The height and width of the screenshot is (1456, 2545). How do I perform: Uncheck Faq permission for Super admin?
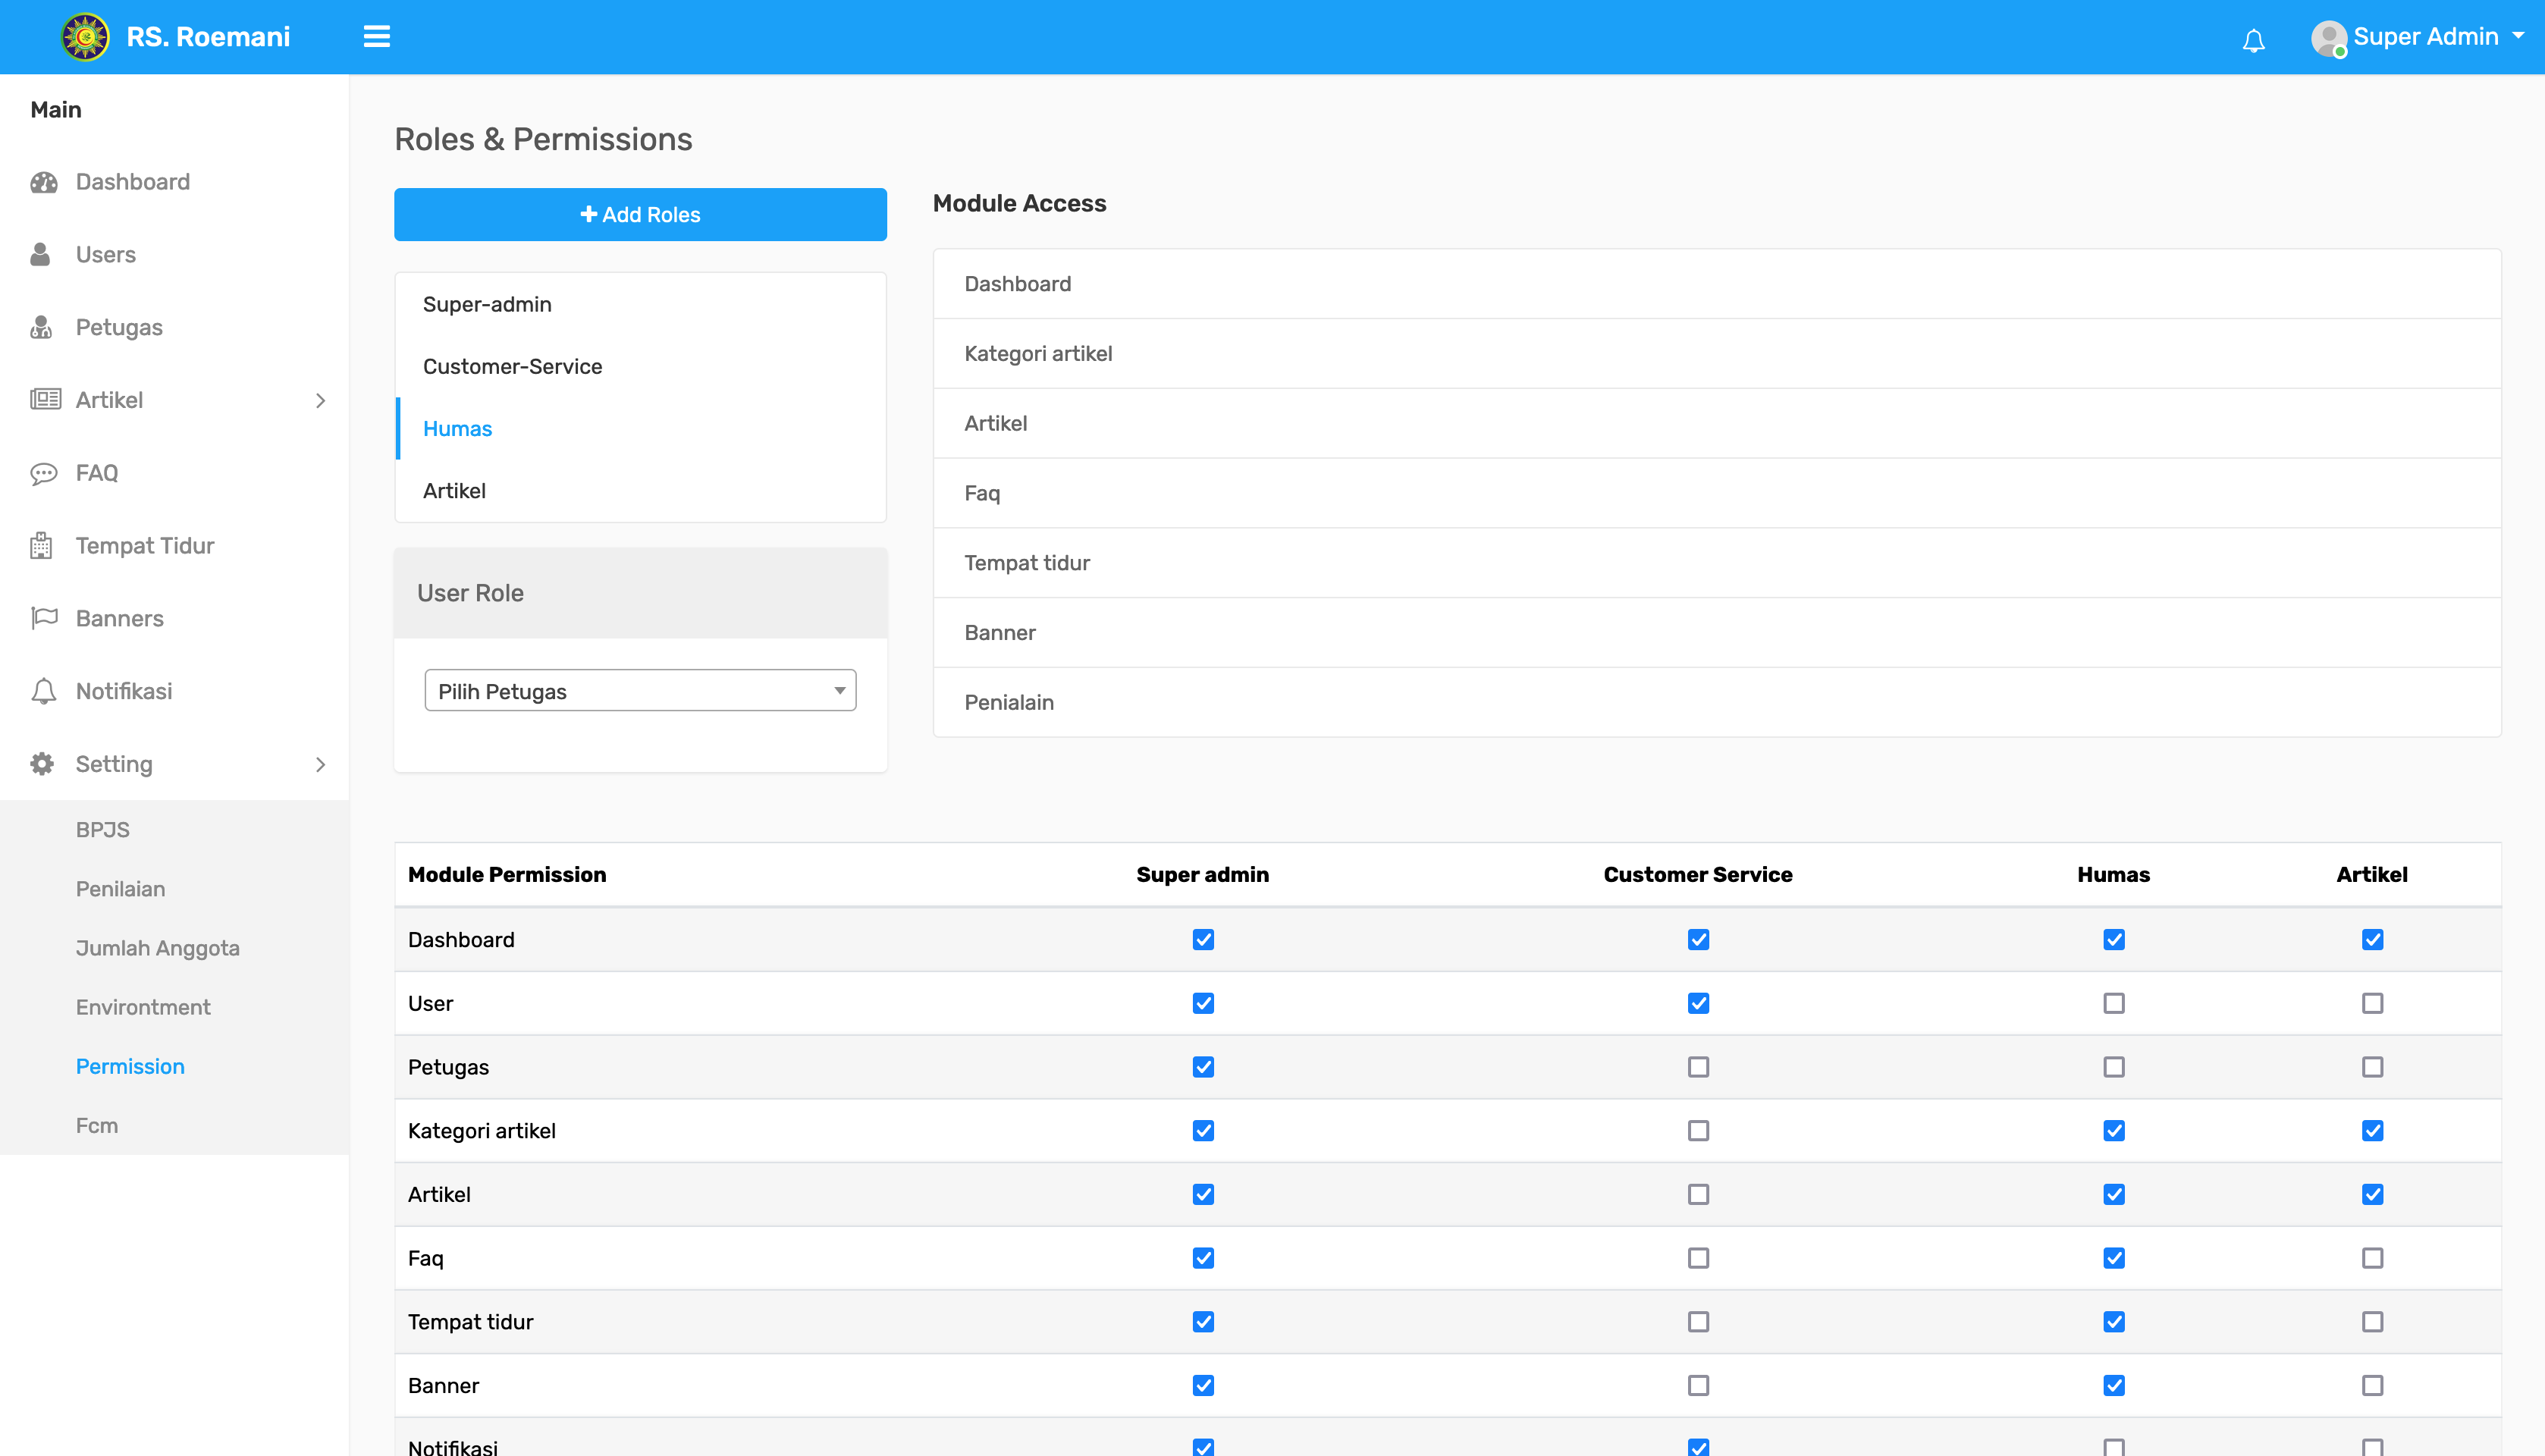point(1203,1258)
